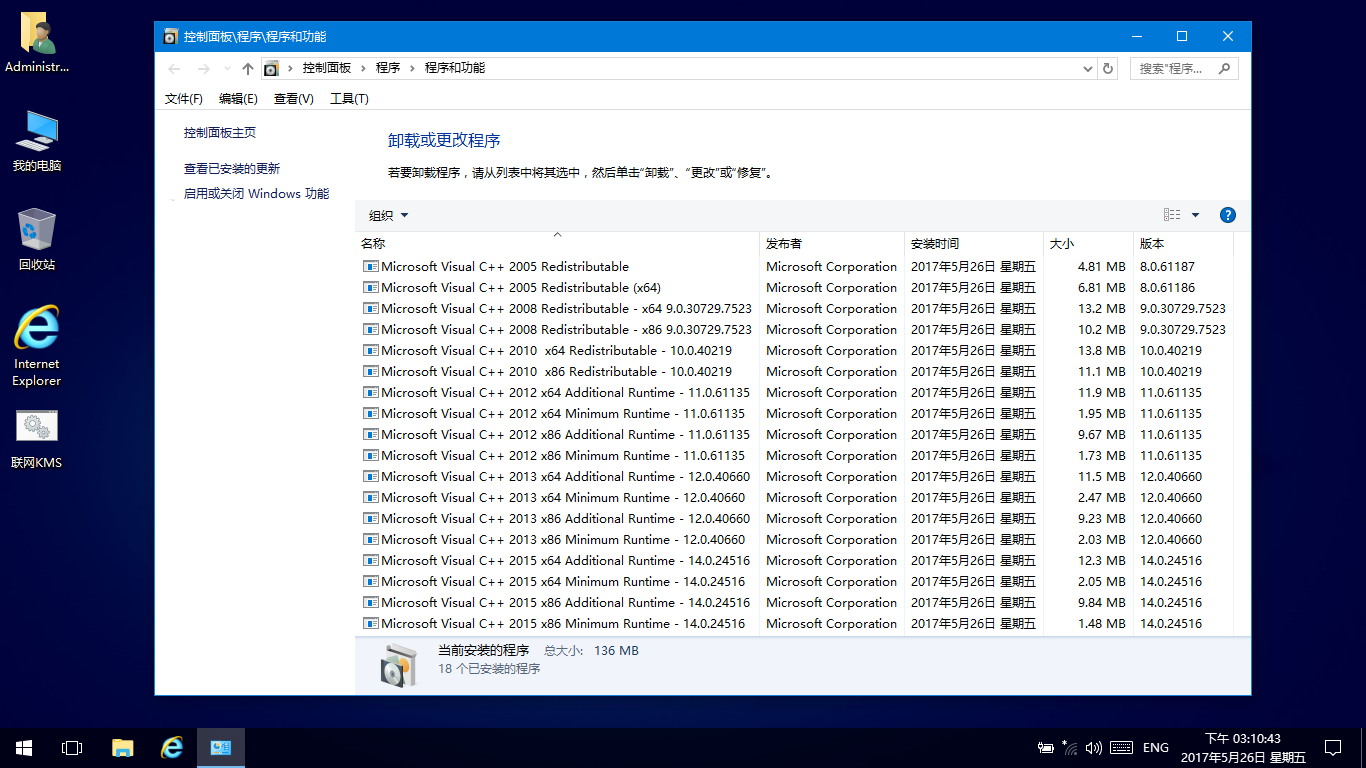Open the recent locations dropdown arrow

pos(228,68)
